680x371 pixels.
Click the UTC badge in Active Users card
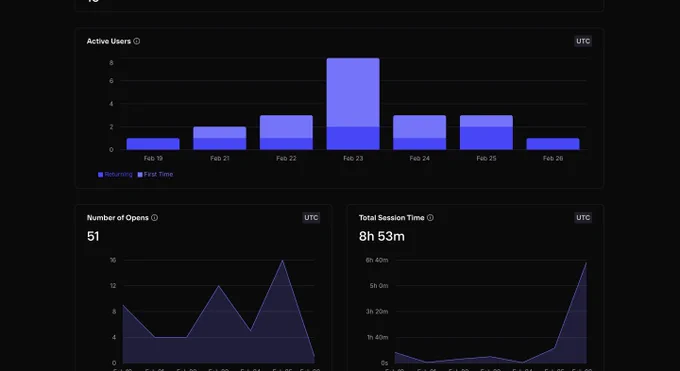583,41
